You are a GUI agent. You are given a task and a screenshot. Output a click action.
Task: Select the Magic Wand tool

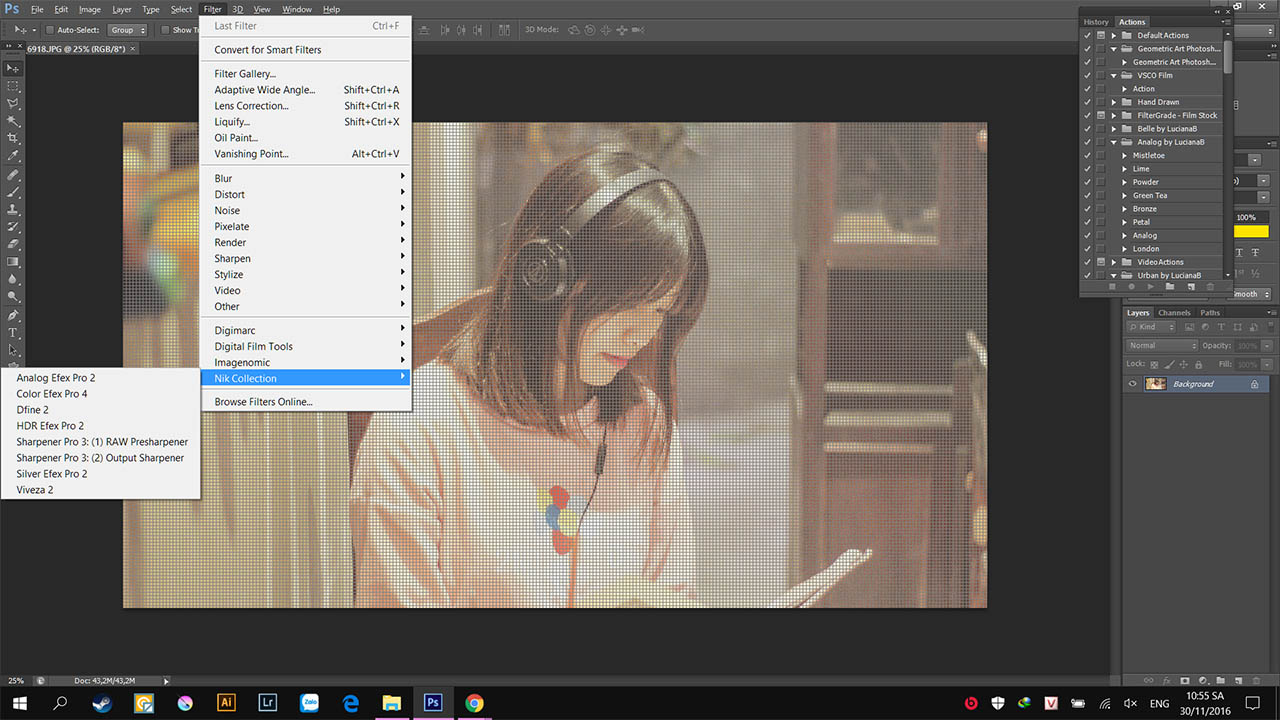(x=13, y=121)
